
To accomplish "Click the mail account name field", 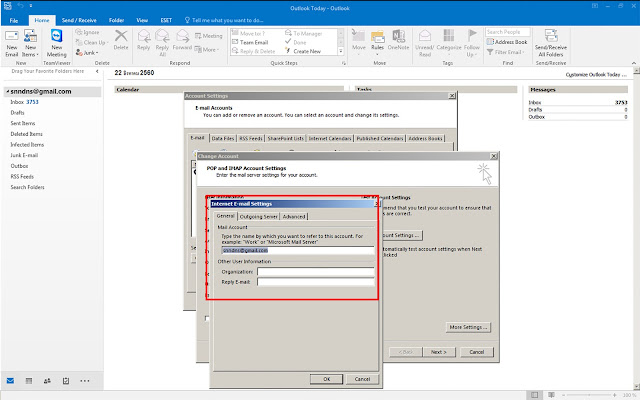I will tap(298, 250).
